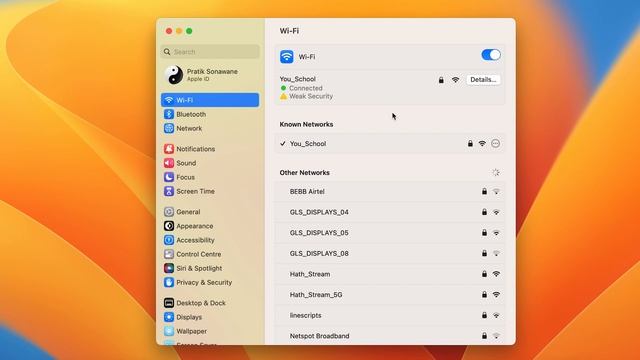The image size is (640, 360).
Task: Click the Appearance icon in the sidebar
Action: [x=169, y=226]
